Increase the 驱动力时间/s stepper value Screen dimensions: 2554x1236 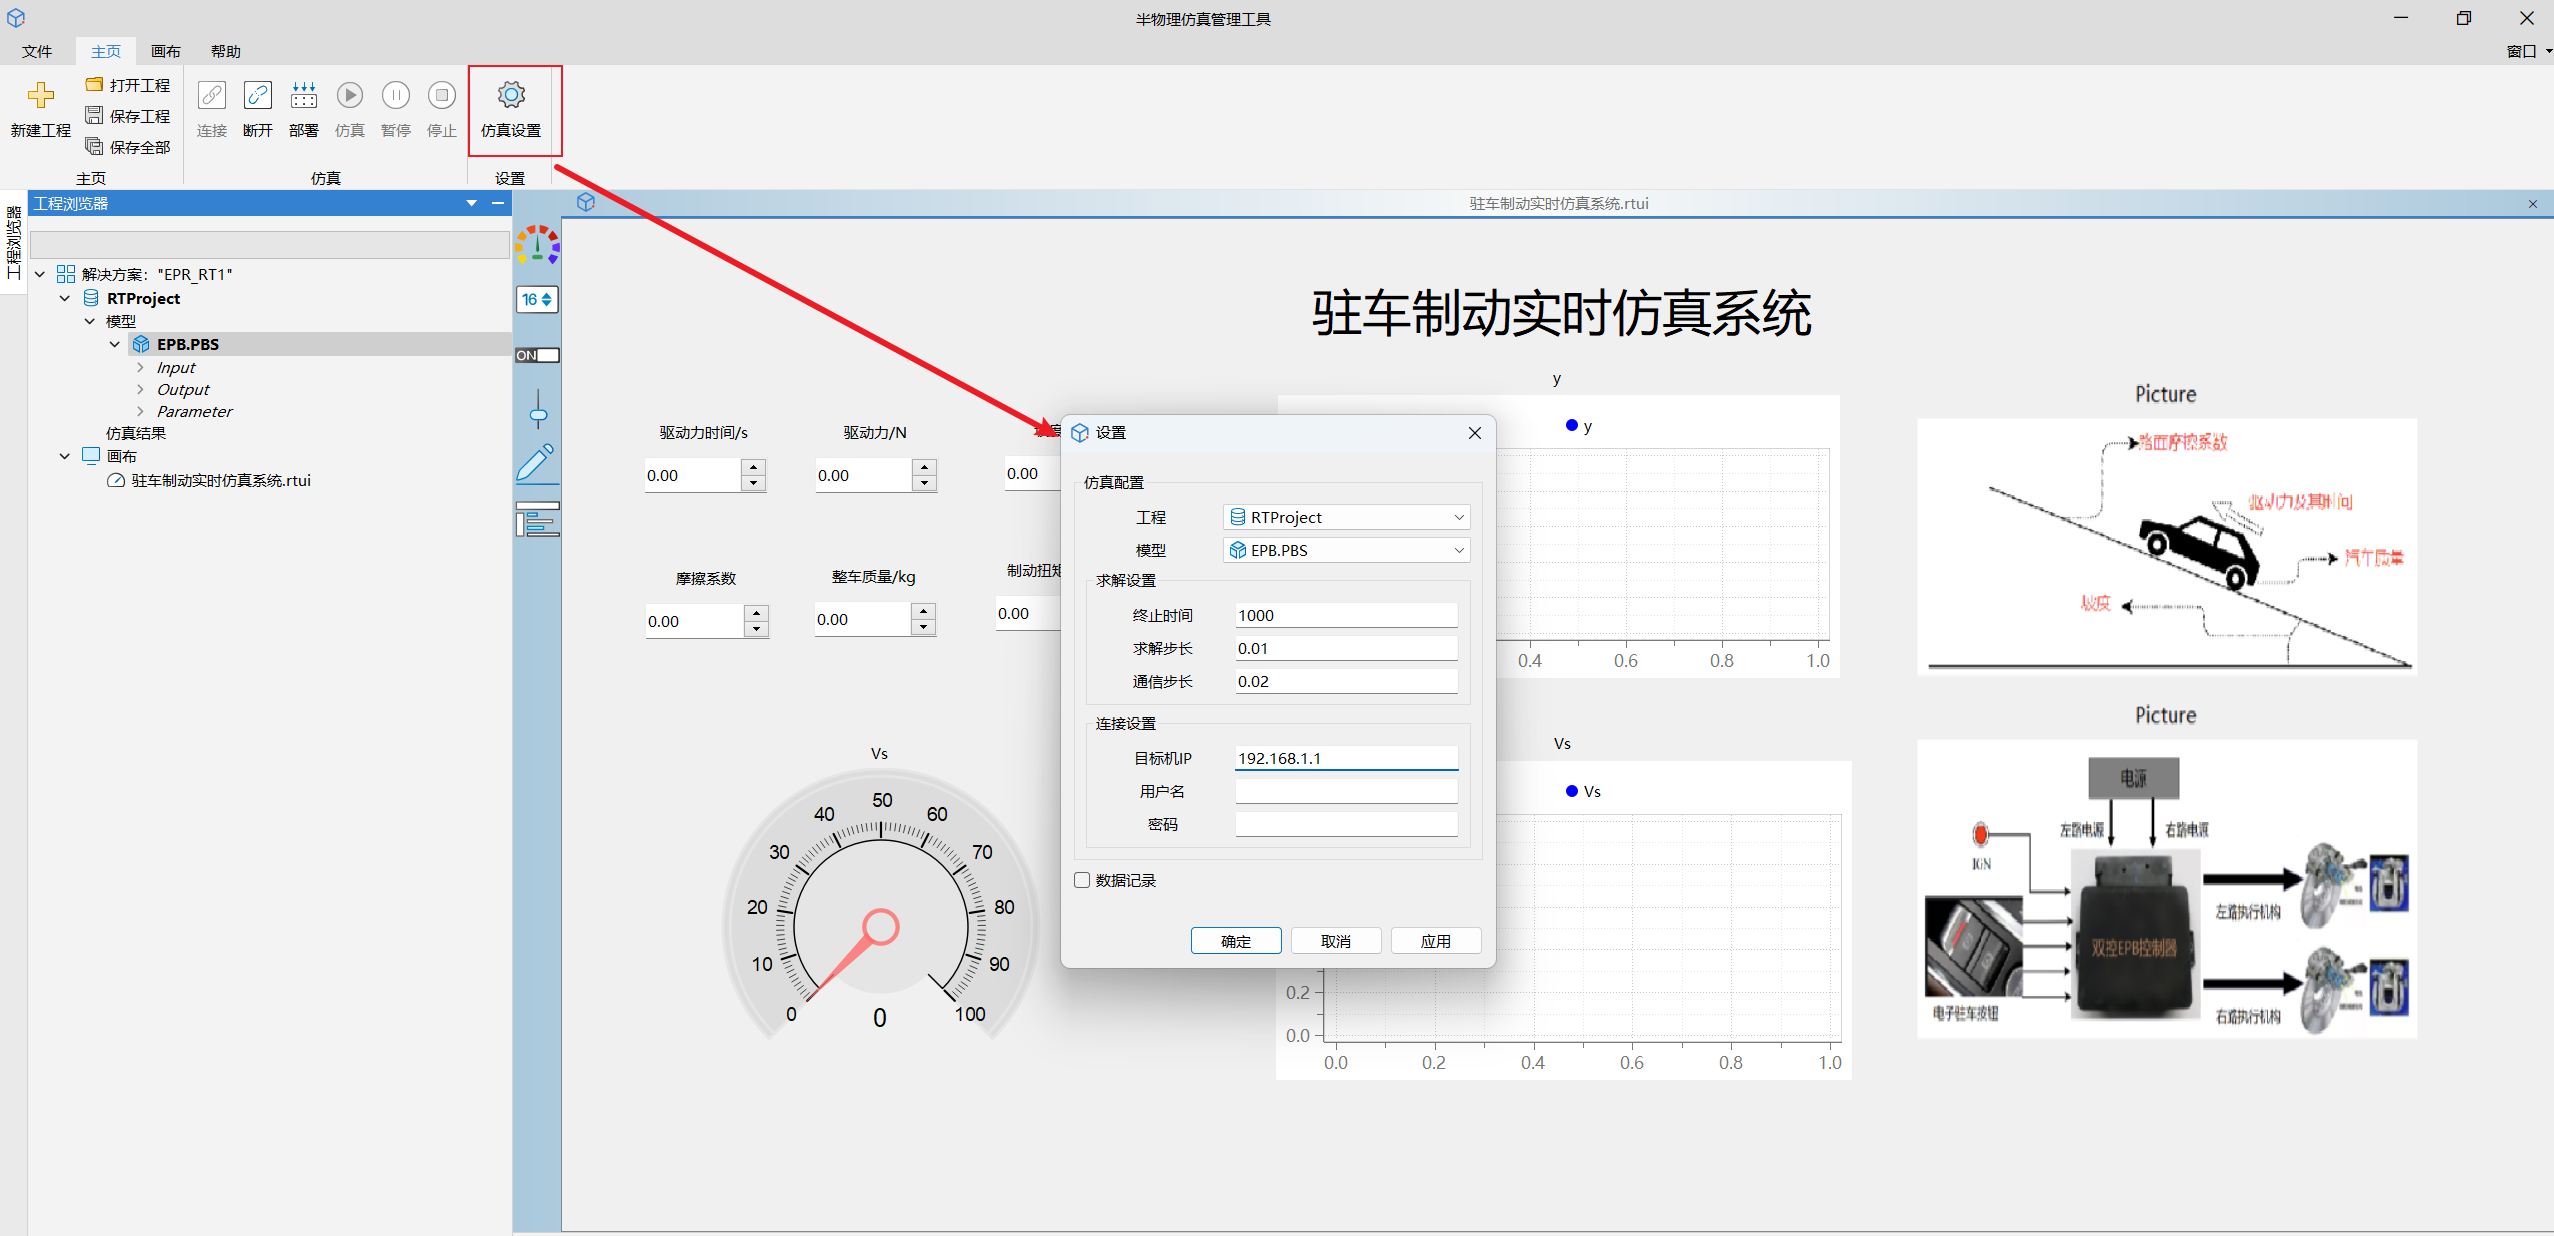tap(755, 467)
